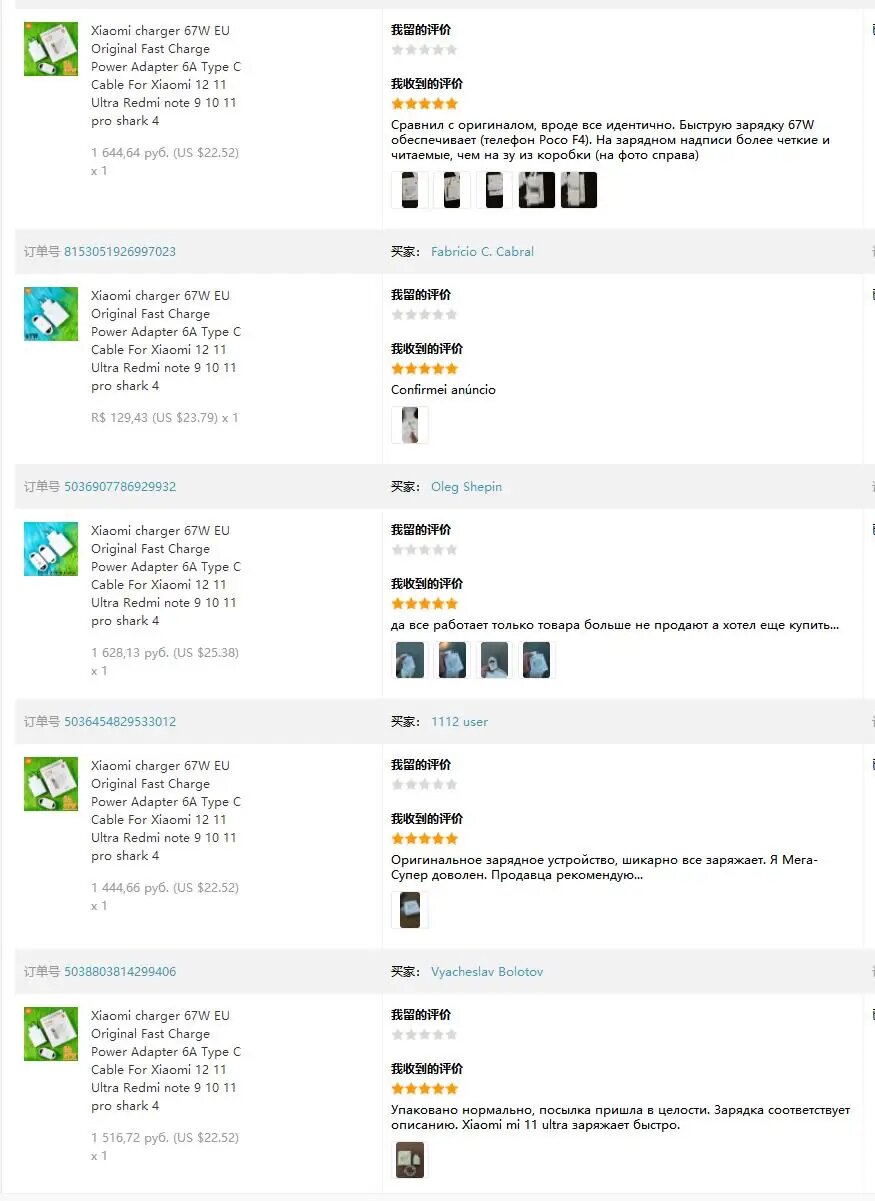This screenshot has height=1201, width=875.
Task: Open first review photo in Poco F4 review
Action: pos(410,190)
